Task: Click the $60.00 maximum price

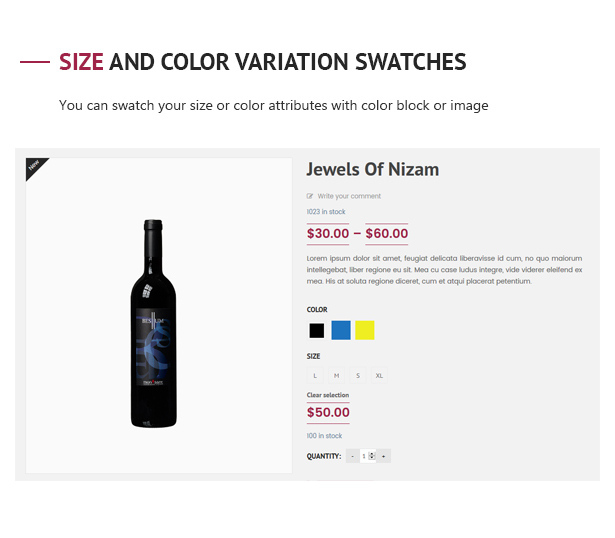Action: click(x=387, y=234)
